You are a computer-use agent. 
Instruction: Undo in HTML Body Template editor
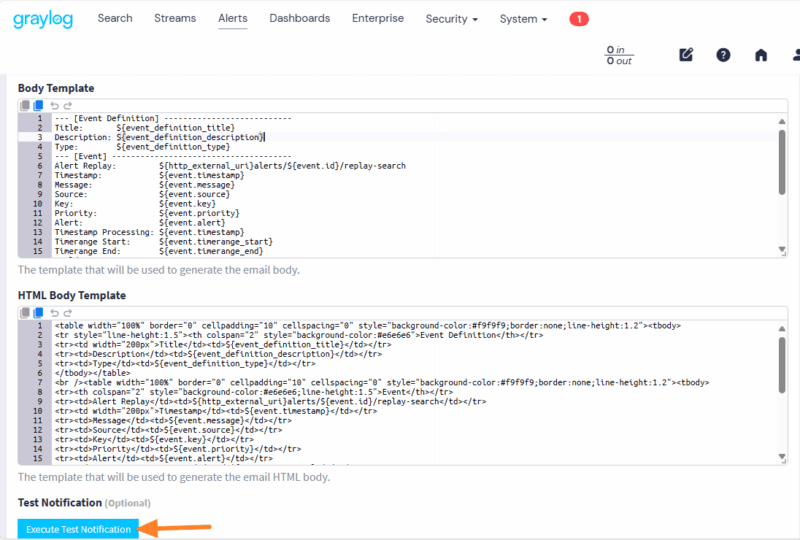pyautogui.click(x=54, y=313)
